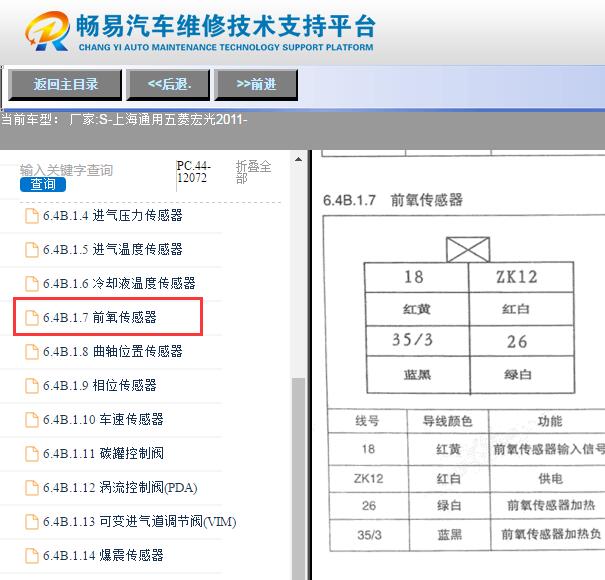Open 6.4B.1.4 进气压力传感器
The width and height of the screenshot is (605, 580).
113,215
